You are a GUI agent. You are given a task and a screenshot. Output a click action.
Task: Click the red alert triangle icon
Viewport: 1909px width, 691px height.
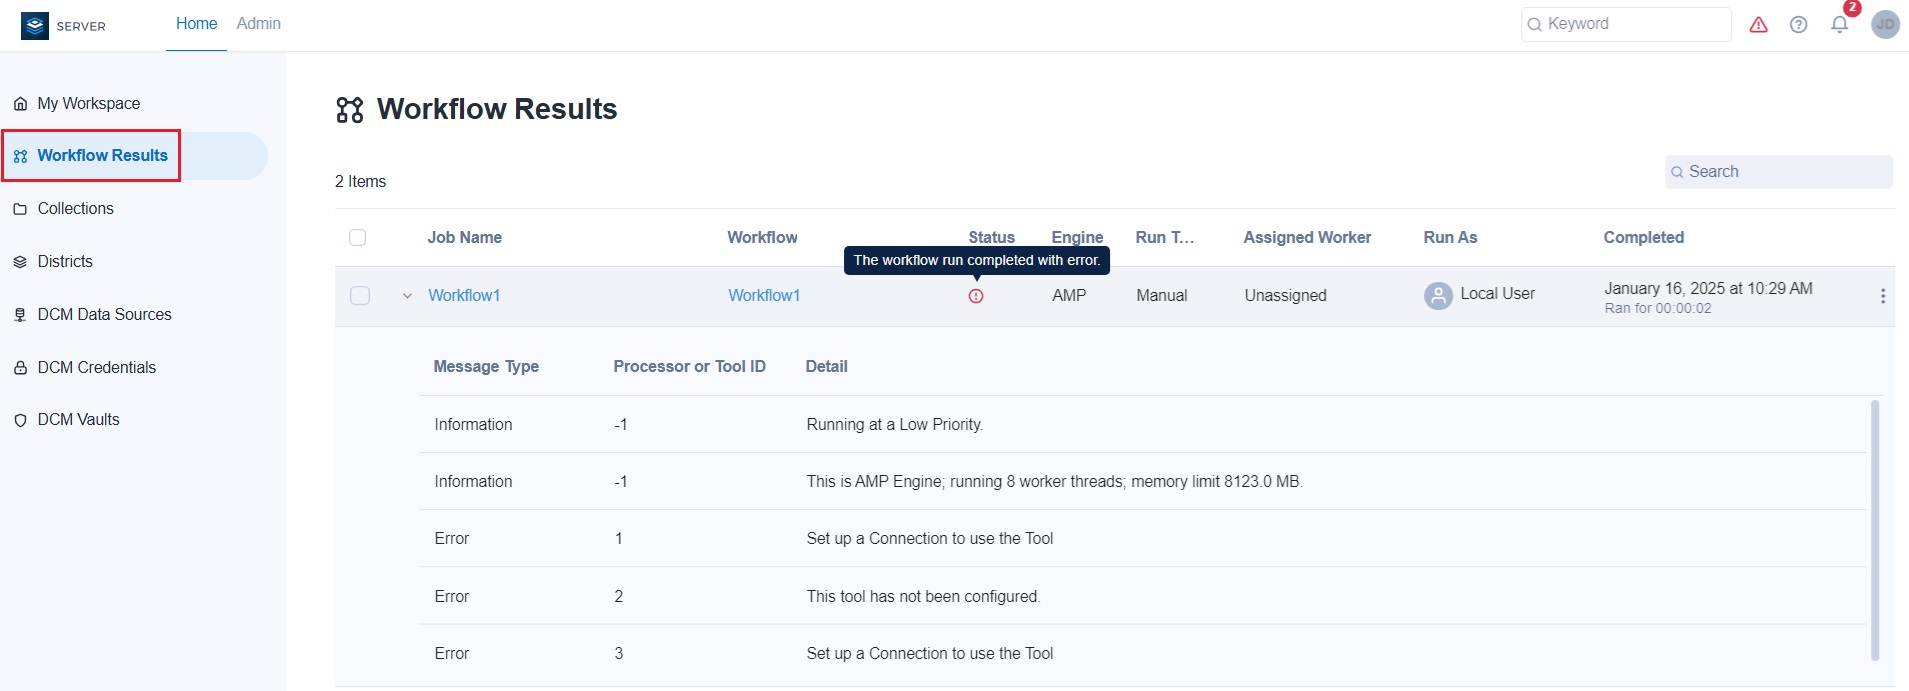click(x=1758, y=25)
